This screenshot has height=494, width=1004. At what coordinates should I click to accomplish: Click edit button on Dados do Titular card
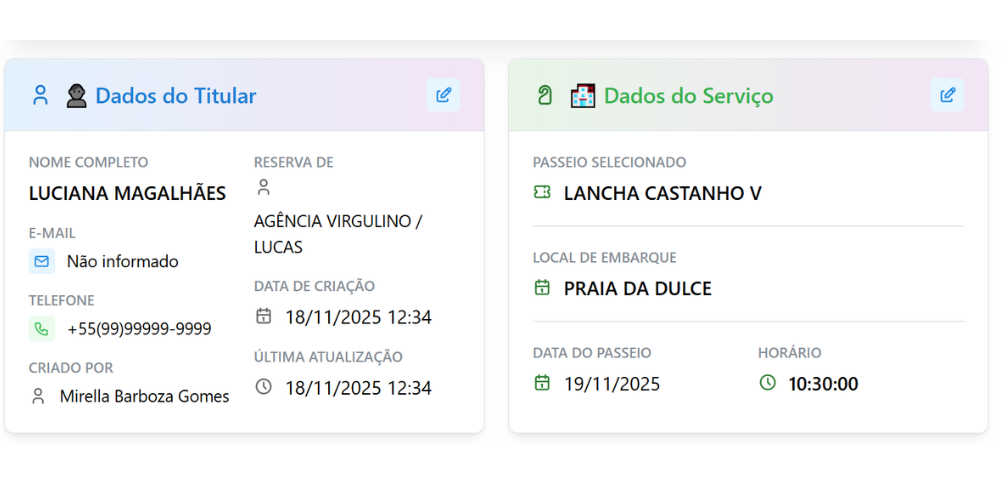[x=443, y=95]
